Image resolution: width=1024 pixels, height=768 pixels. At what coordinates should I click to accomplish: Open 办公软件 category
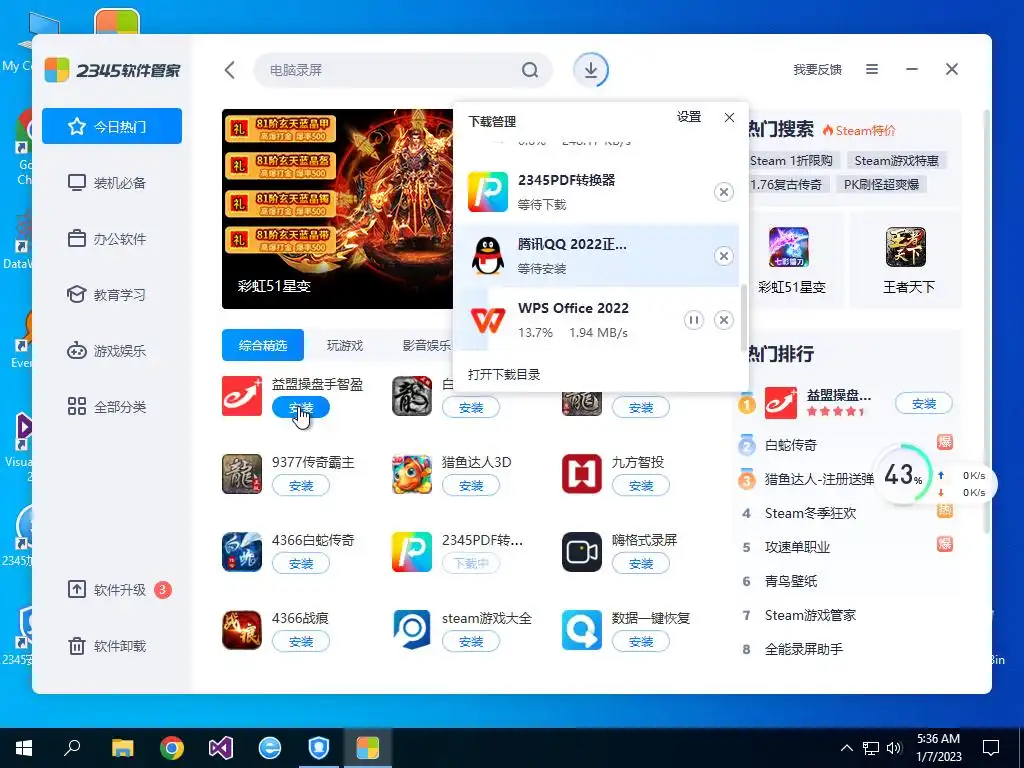112,238
